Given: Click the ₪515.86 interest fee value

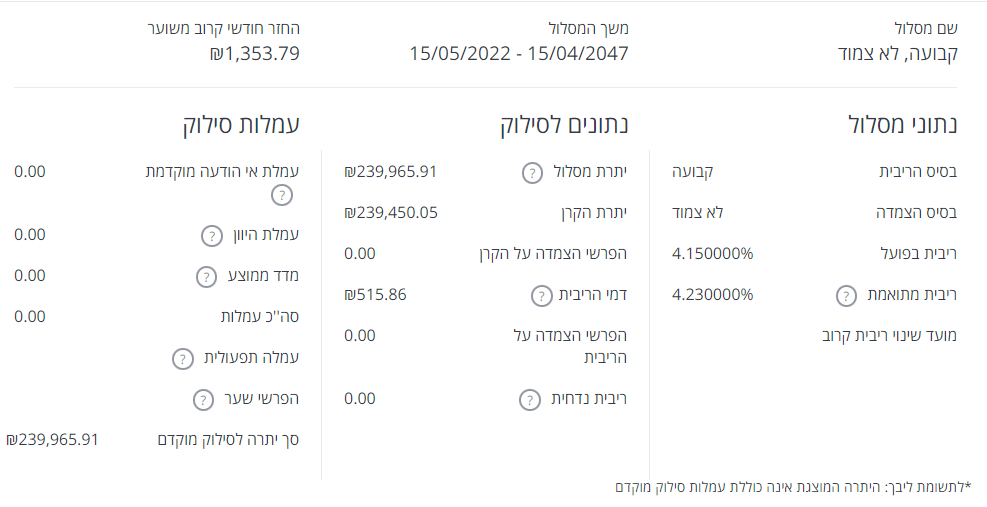Looking at the screenshot, I should click(375, 295).
